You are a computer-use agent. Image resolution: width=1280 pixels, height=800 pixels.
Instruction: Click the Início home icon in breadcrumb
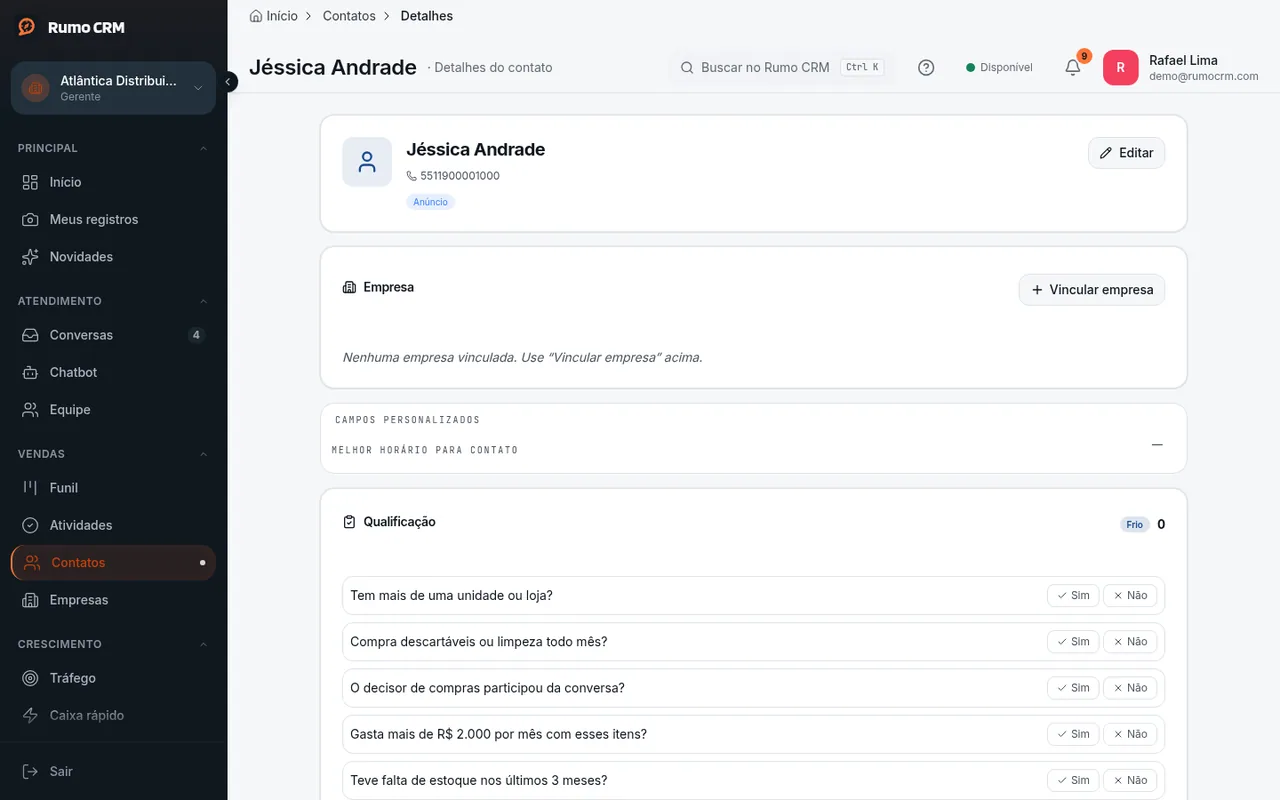[256, 16]
